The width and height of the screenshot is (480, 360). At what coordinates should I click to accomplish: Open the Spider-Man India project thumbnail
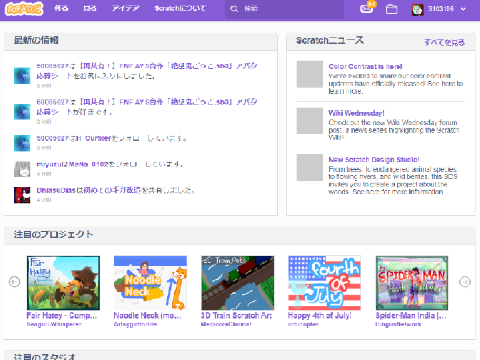click(412, 283)
